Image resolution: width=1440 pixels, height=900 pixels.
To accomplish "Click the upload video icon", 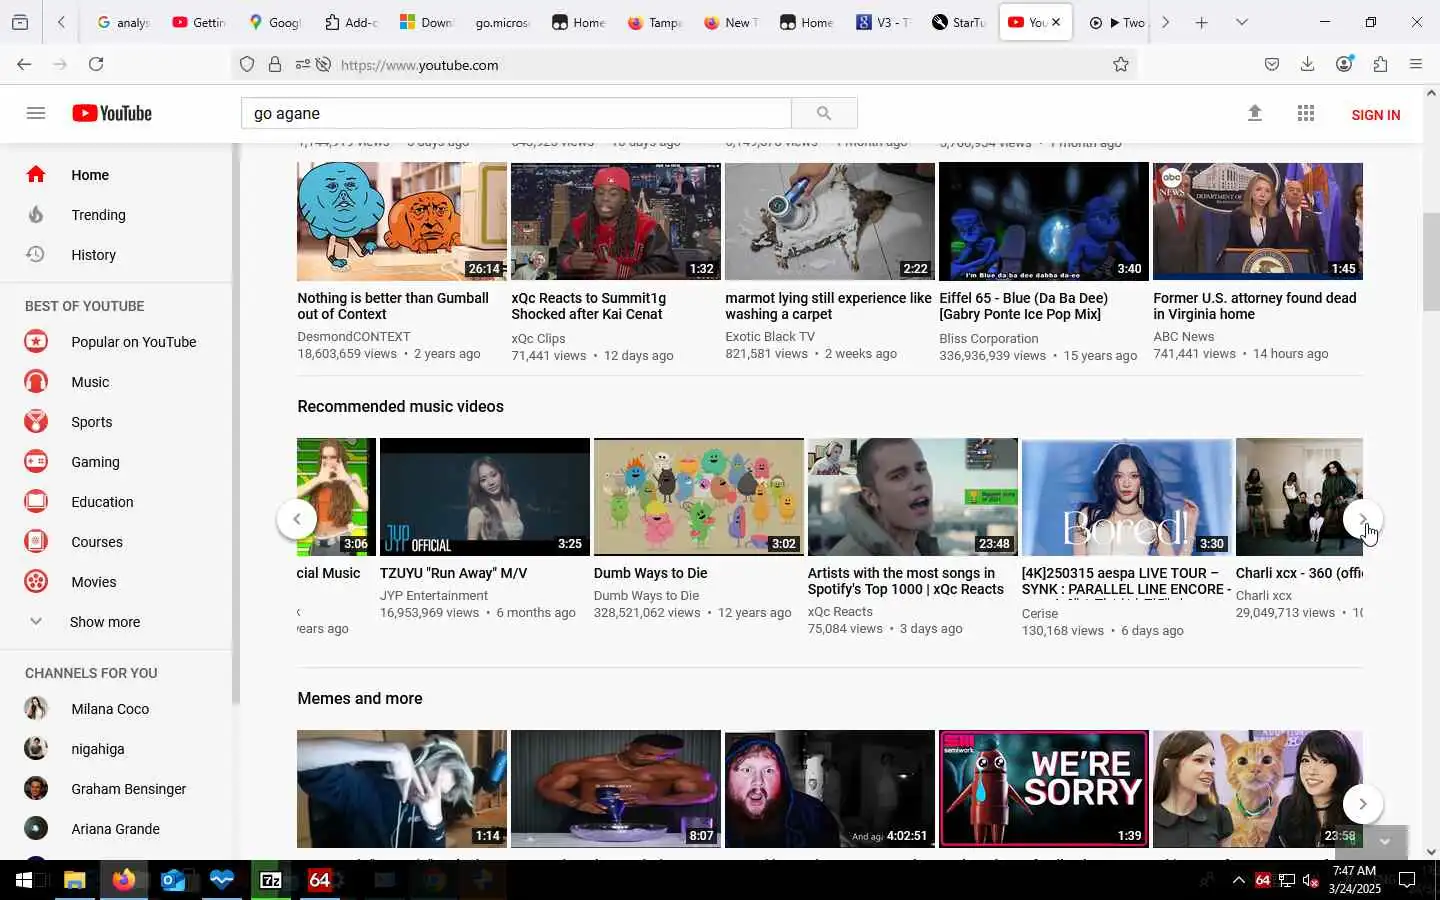I will click(1255, 113).
